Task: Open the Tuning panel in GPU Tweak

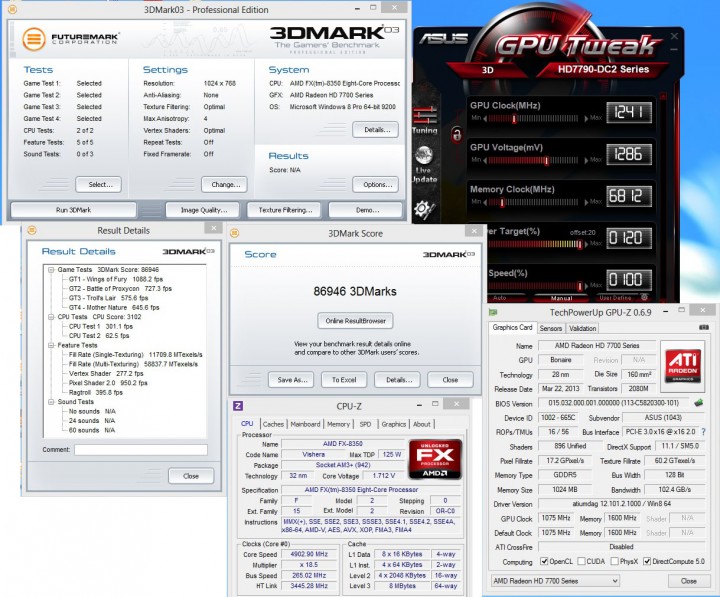Action: coord(425,120)
